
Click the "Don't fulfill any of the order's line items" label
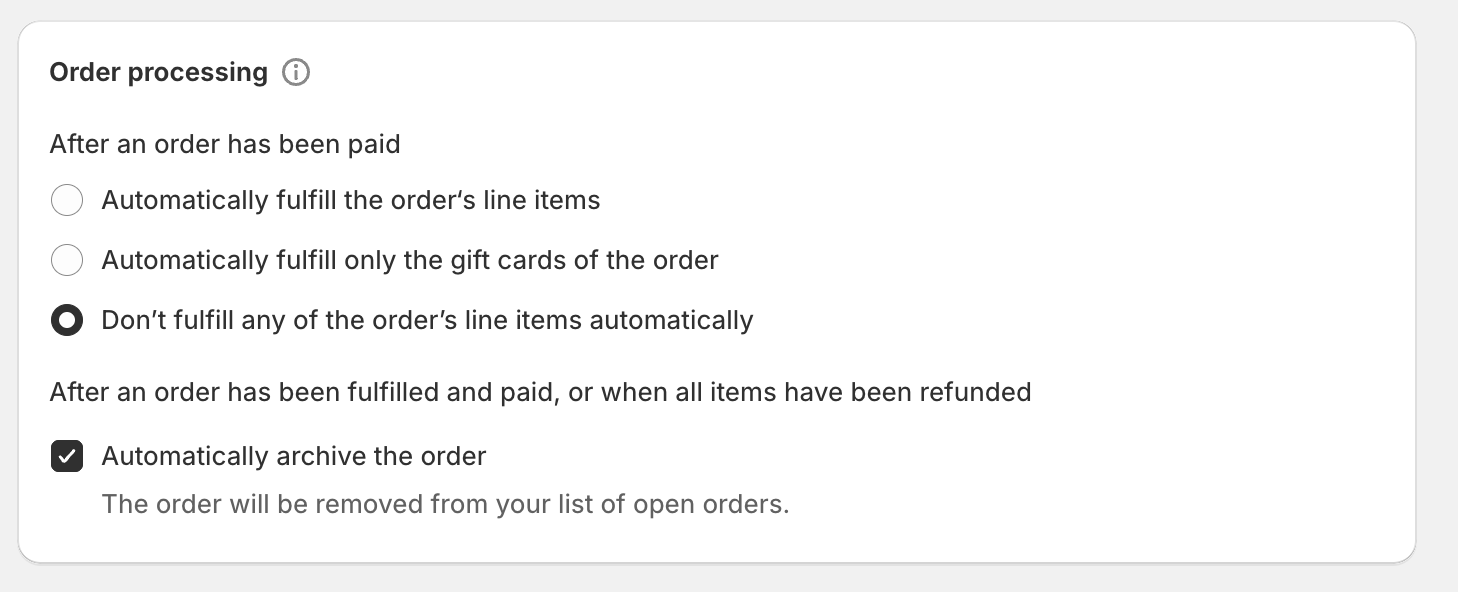(427, 321)
